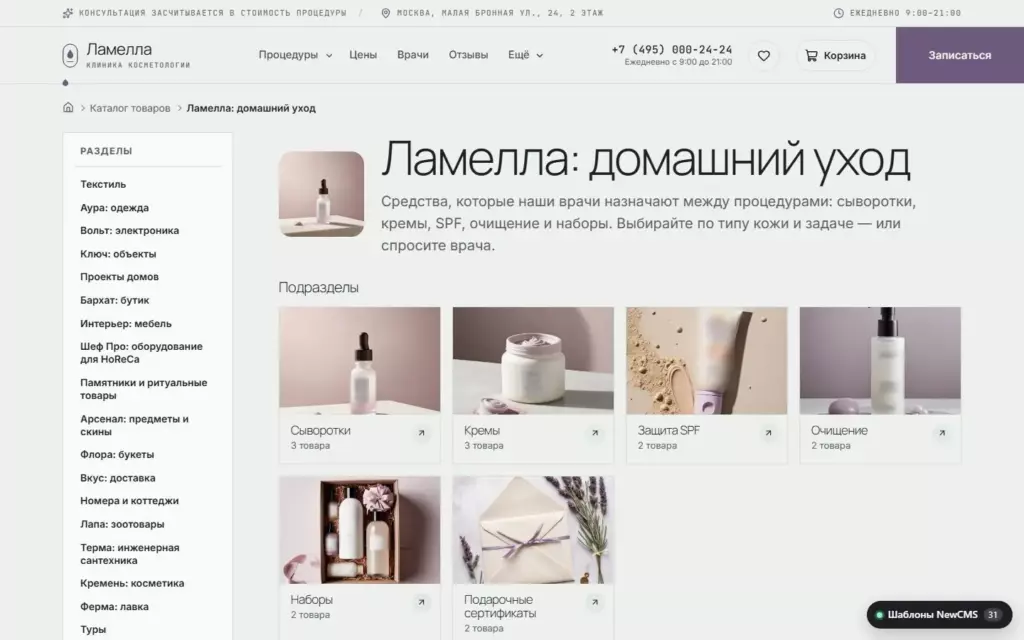Open the Сыворотки subsection image
Image resolution: width=1024 pixels, height=640 pixels.
(360, 360)
